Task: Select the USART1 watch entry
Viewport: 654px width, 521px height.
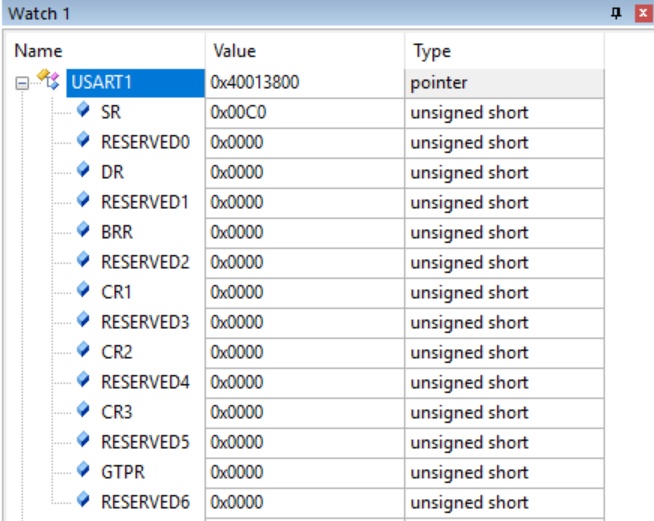Action: 135,83
